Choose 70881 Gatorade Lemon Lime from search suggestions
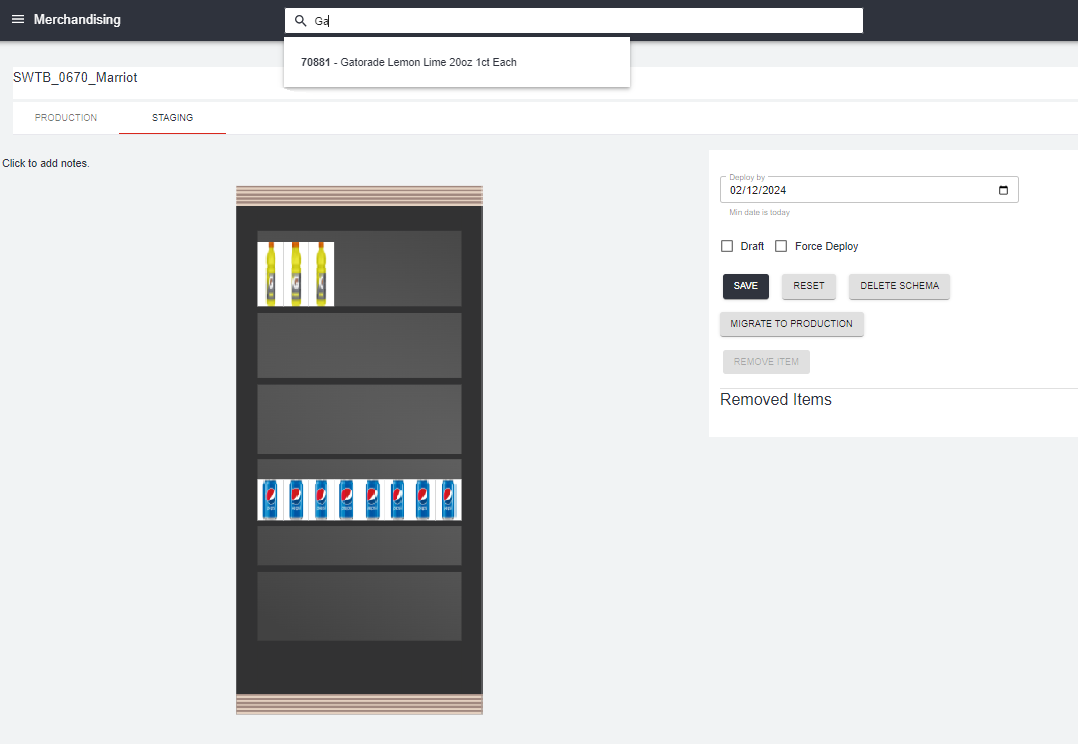The width and height of the screenshot is (1078, 744). click(409, 61)
